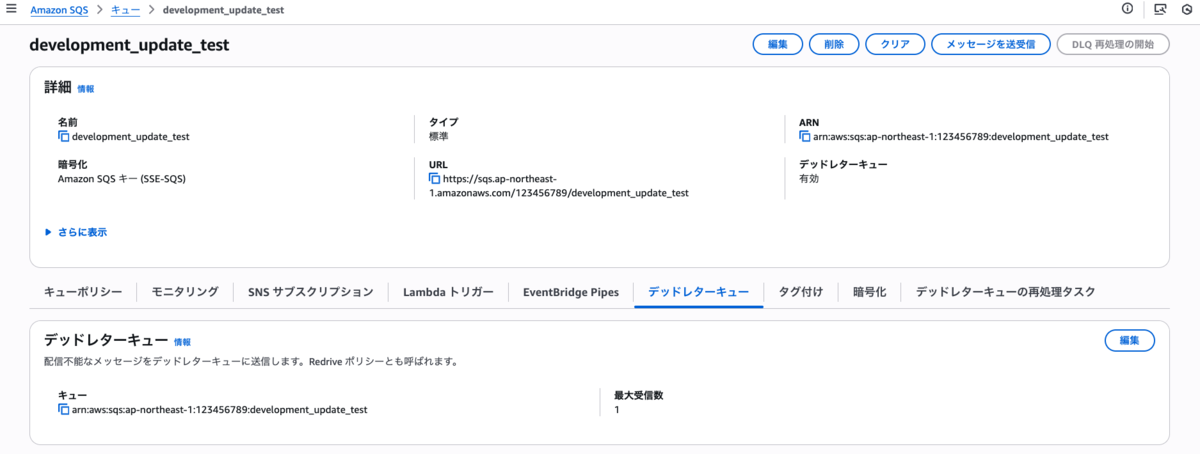Open the hamburger navigation menu
Image resolution: width=1200 pixels, height=454 pixels.
click(x=11, y=9)
